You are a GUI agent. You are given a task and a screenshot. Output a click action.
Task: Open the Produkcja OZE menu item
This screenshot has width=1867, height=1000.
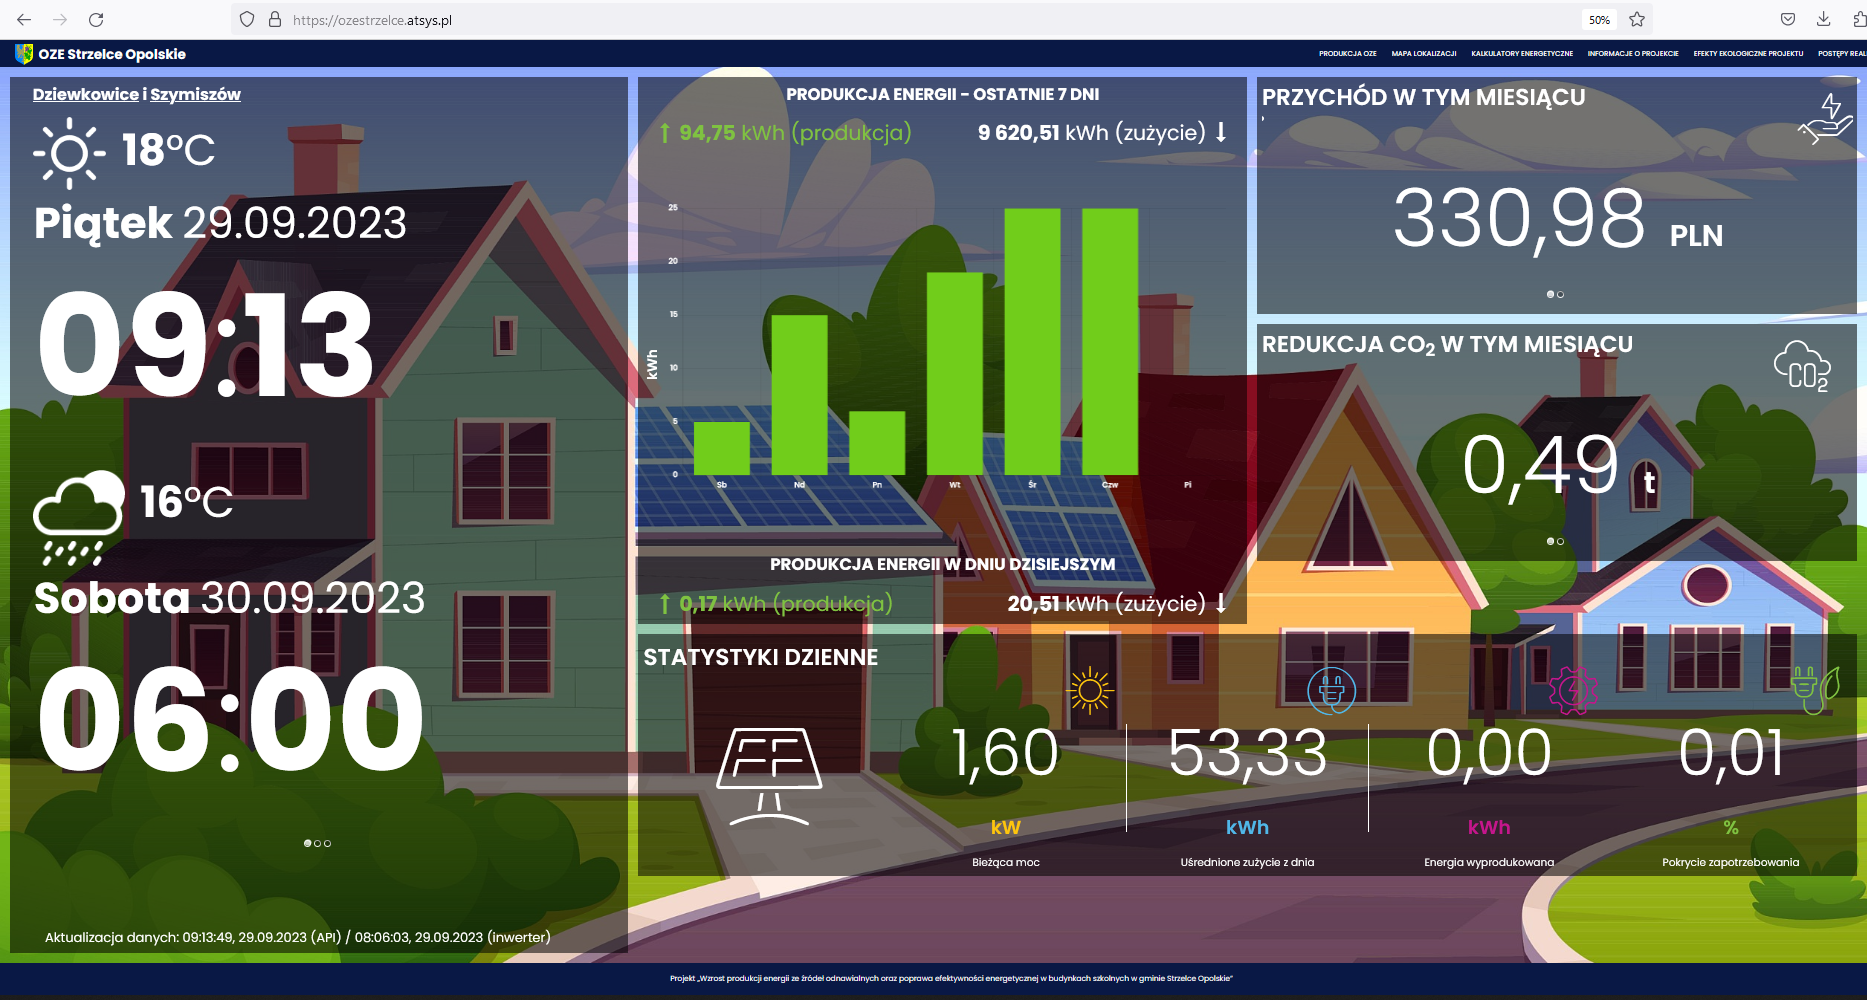tap(1347, 54)
